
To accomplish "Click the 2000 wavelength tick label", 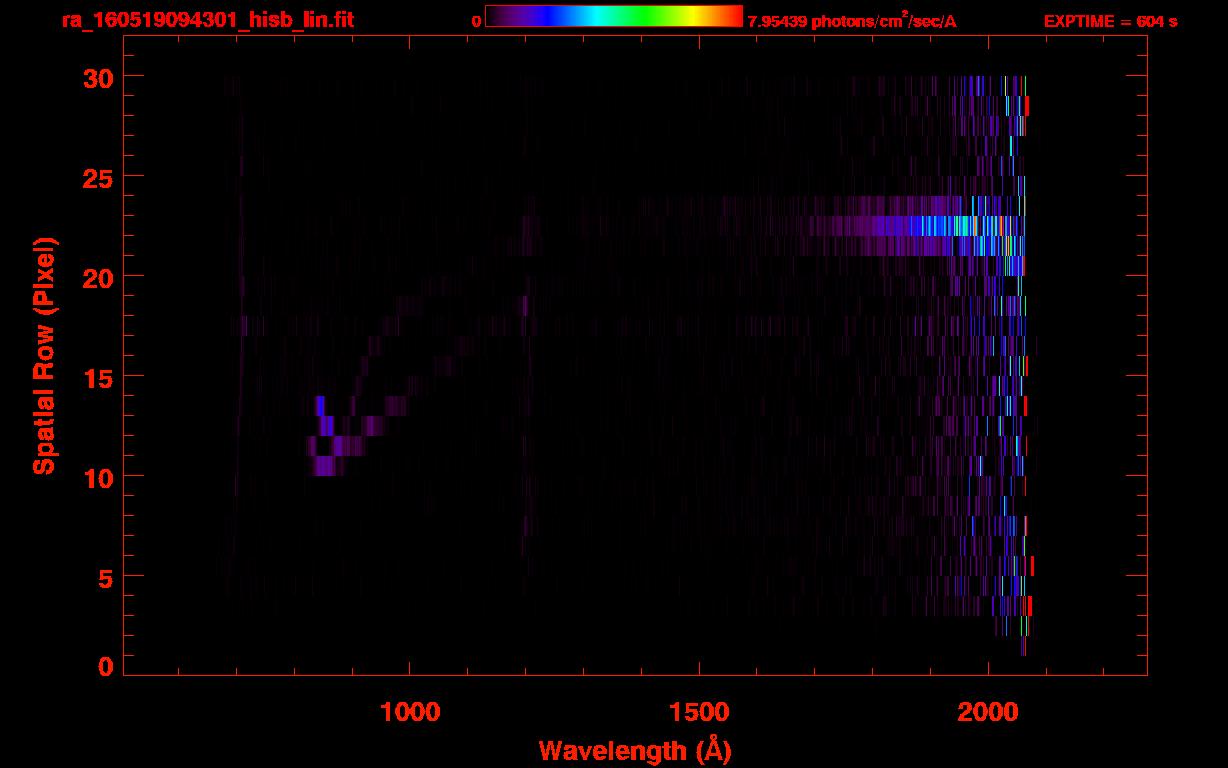I will (x=988, y=712).
